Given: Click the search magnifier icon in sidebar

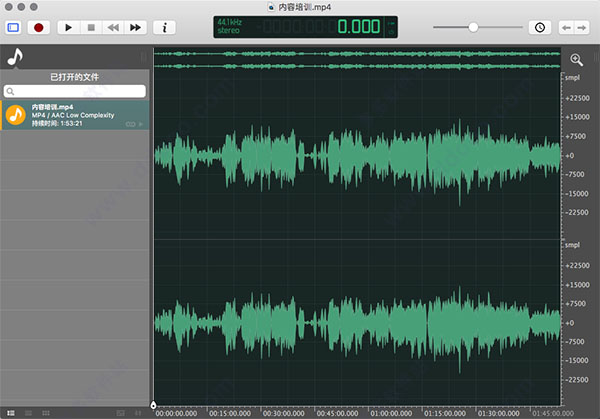Looking at the screenshot, I should pyautogui.click(x=10, y=91).
